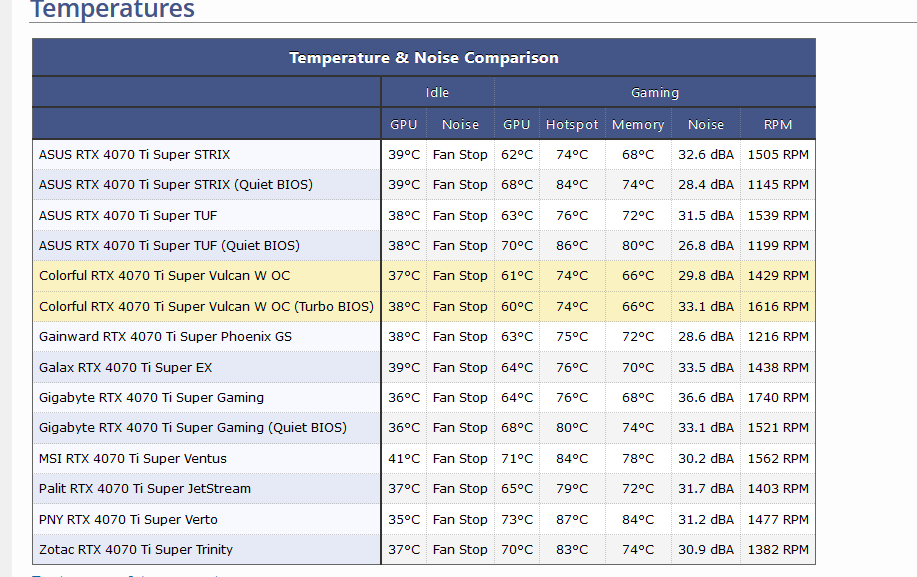Viewport: 917px width, 577px height.
Task: Click the 1505 RPM value
Action: coord(778,154)
